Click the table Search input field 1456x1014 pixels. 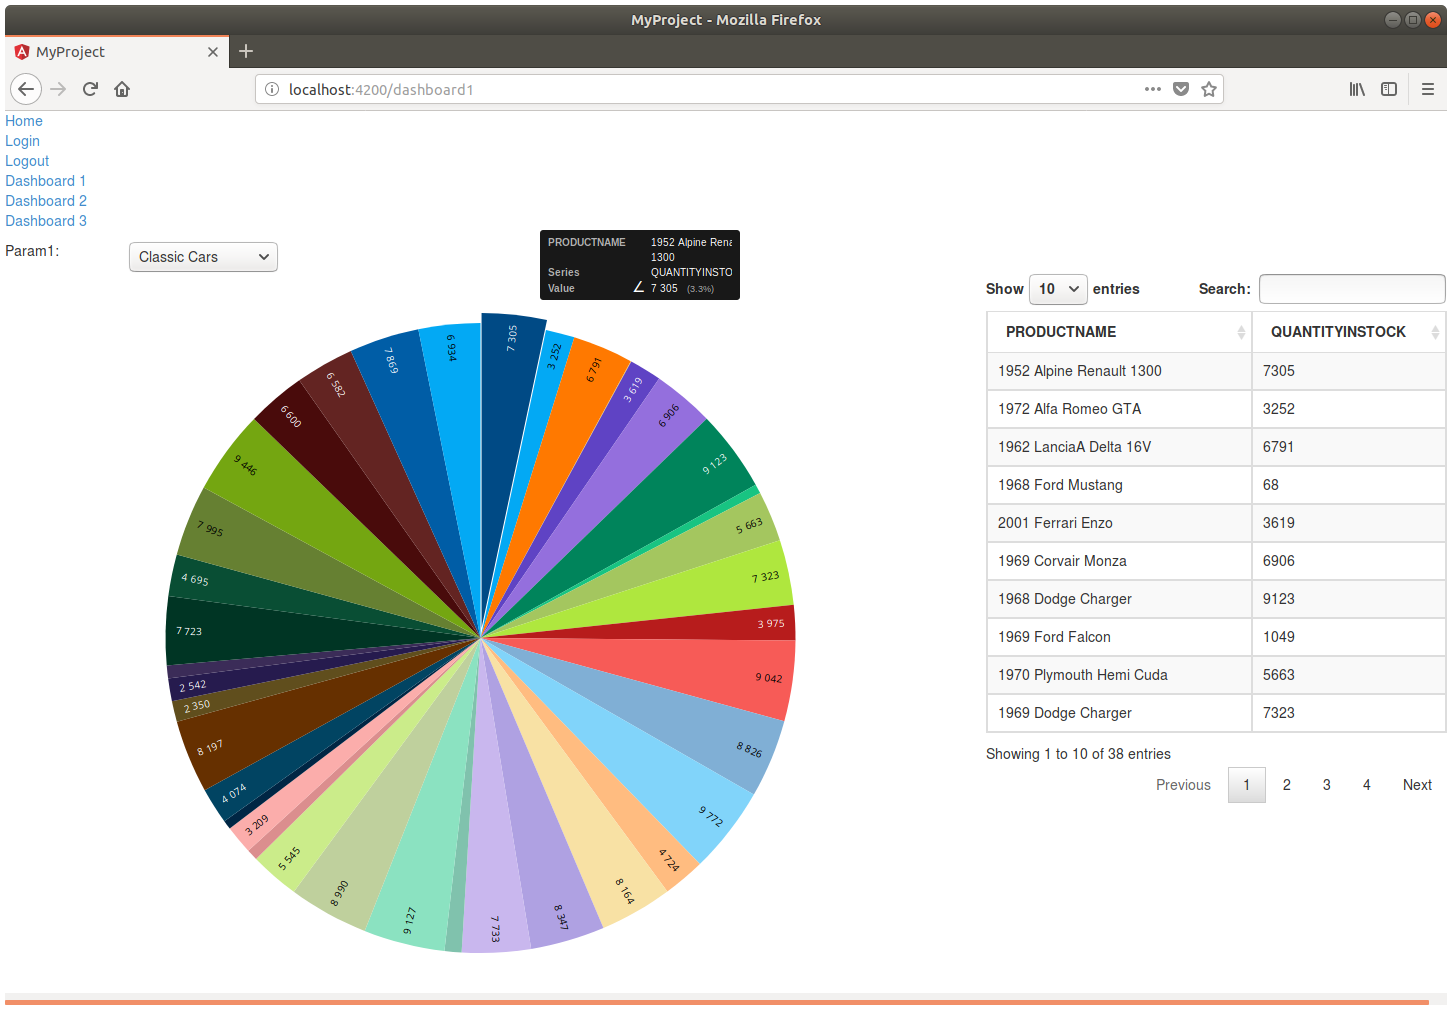(x=1352, y=289)
